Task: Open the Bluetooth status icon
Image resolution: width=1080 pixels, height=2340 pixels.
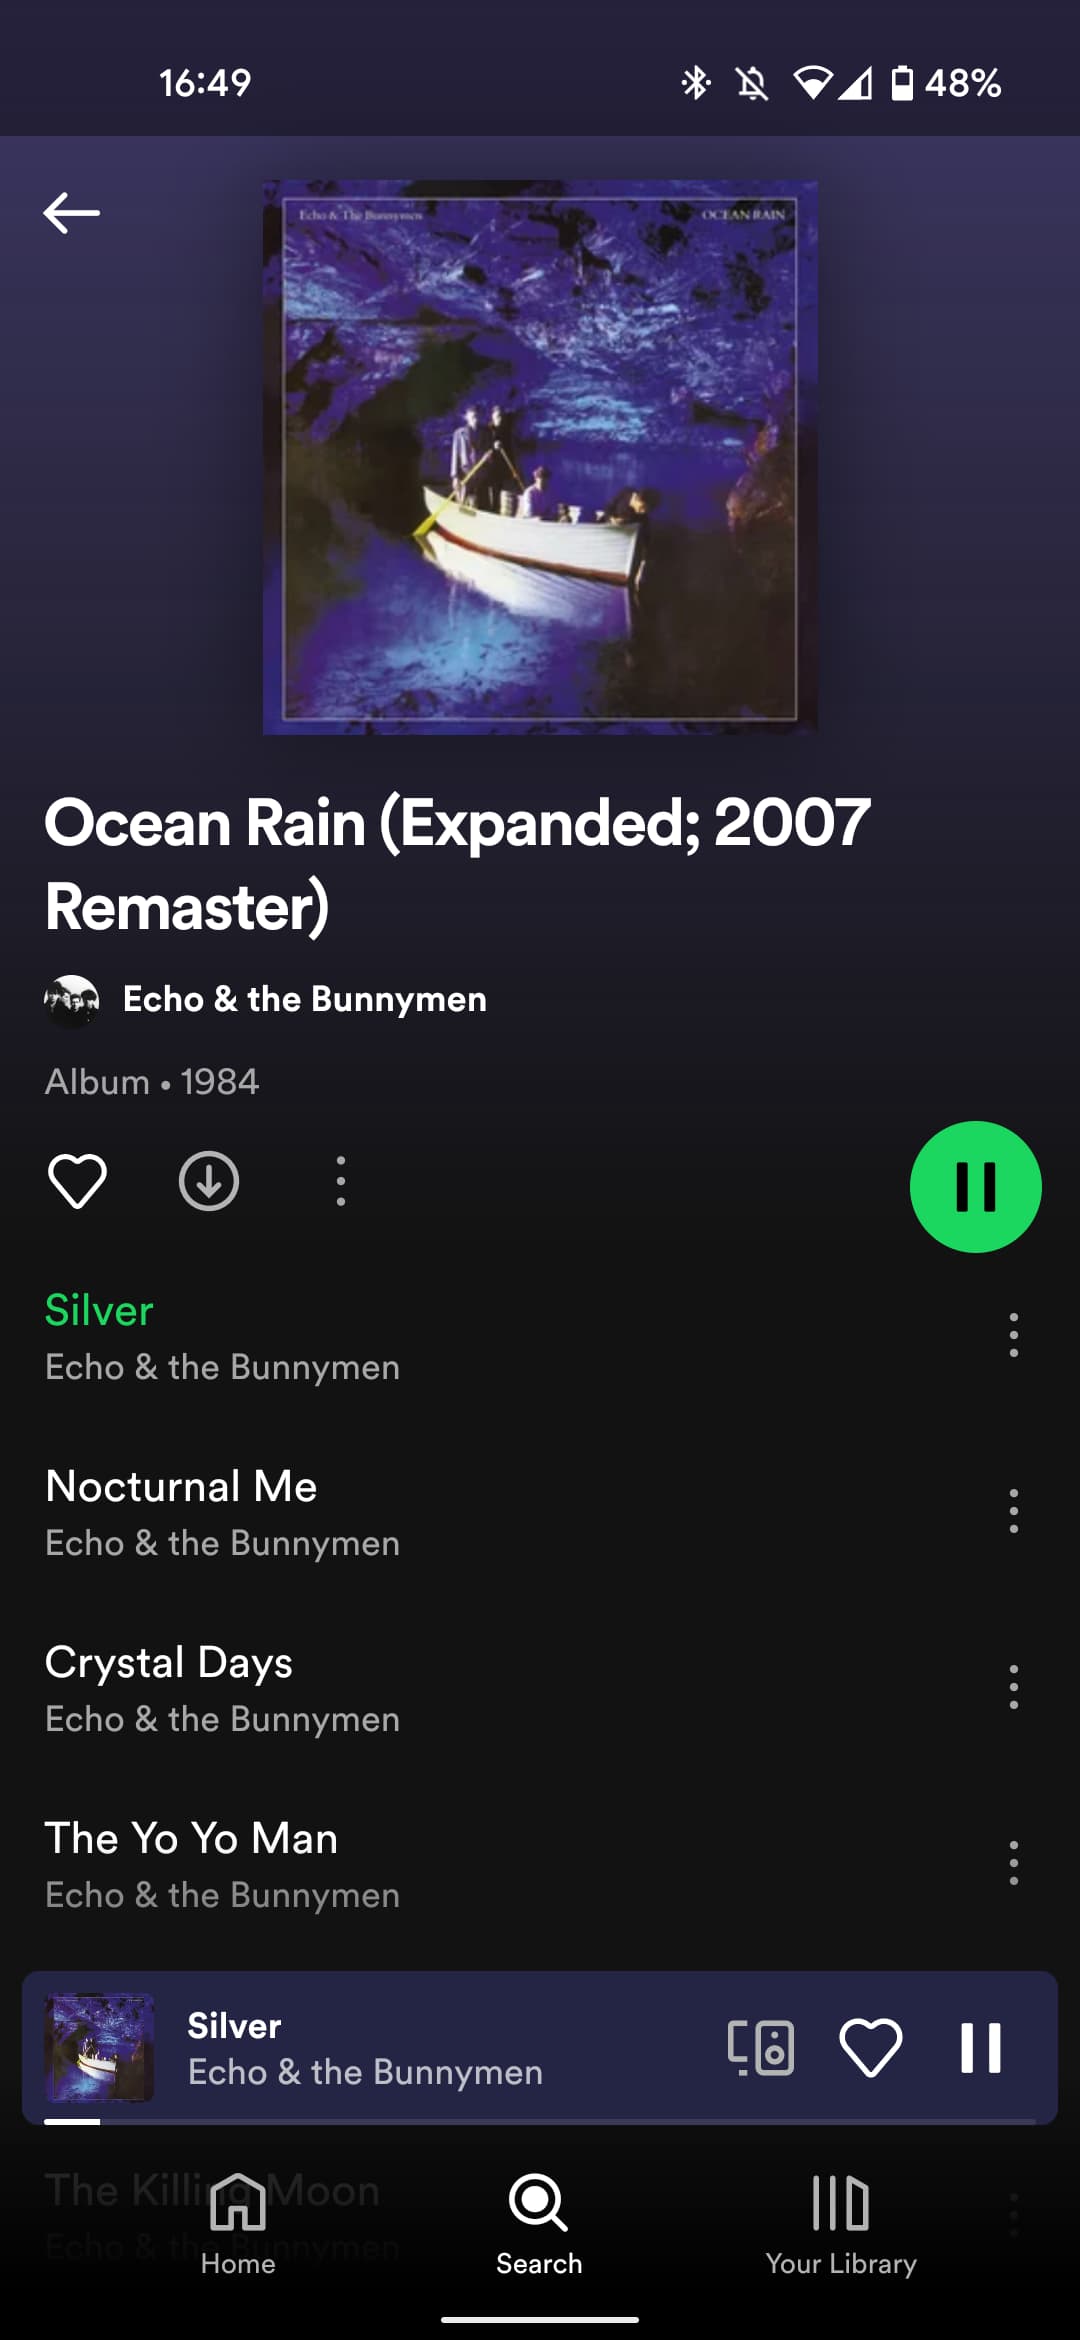Action: pyautogui.click(x=696, y=82)
